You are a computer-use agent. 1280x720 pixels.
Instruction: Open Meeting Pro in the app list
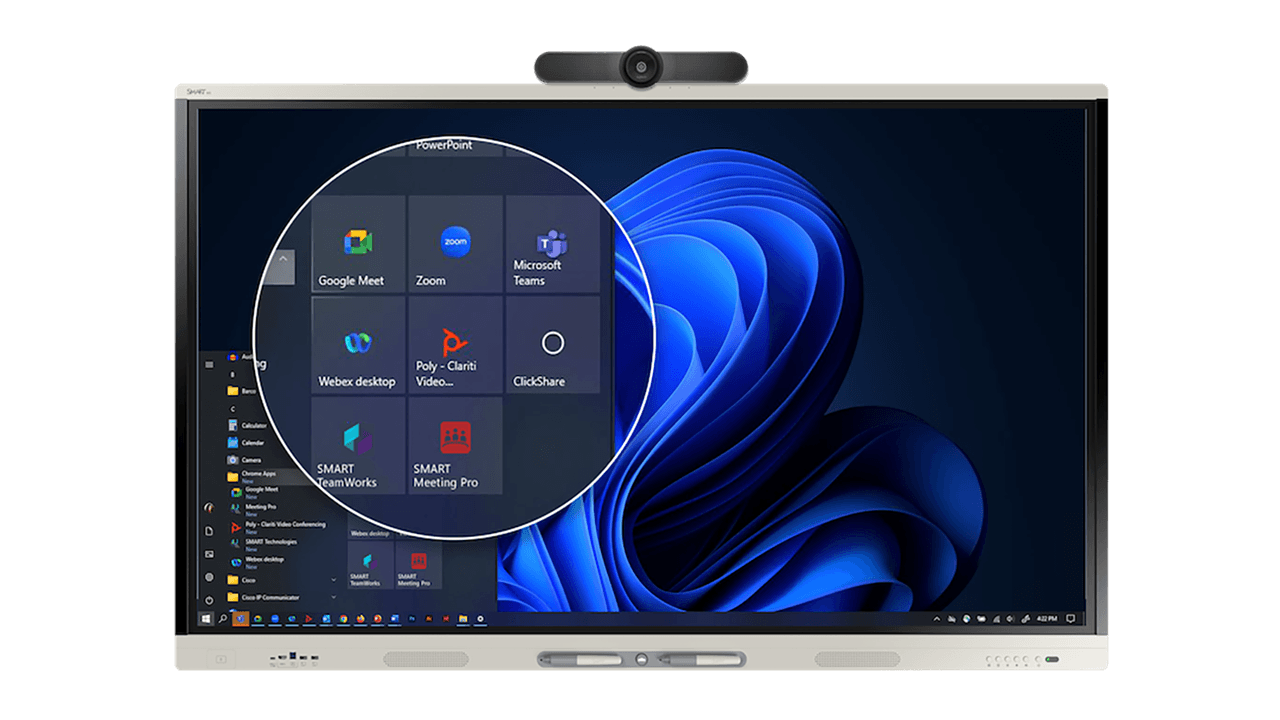pos(256,509)
